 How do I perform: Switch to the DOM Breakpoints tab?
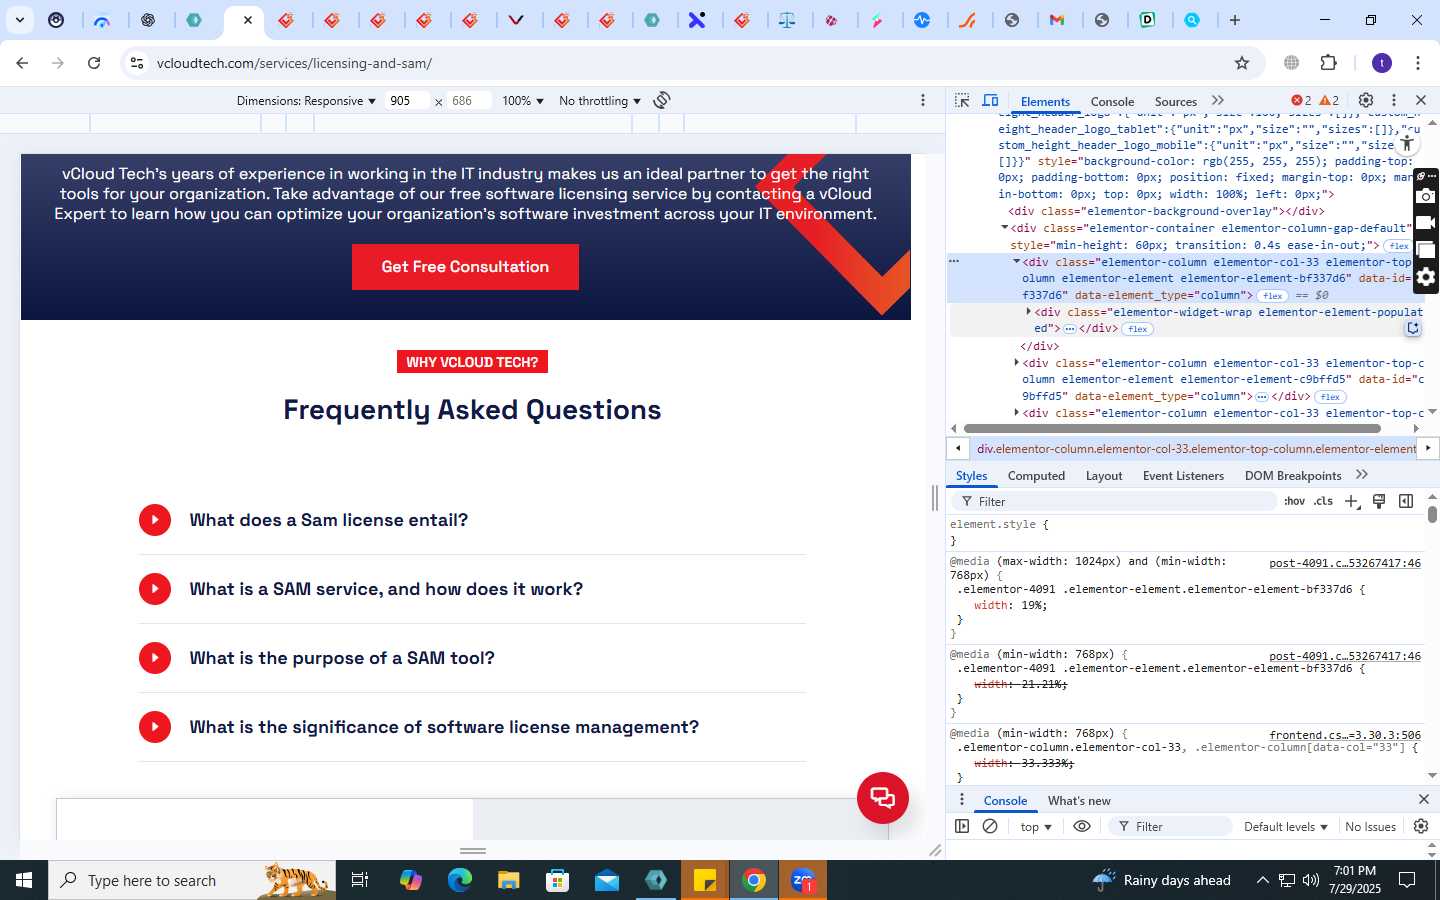tap(1293, 476)
